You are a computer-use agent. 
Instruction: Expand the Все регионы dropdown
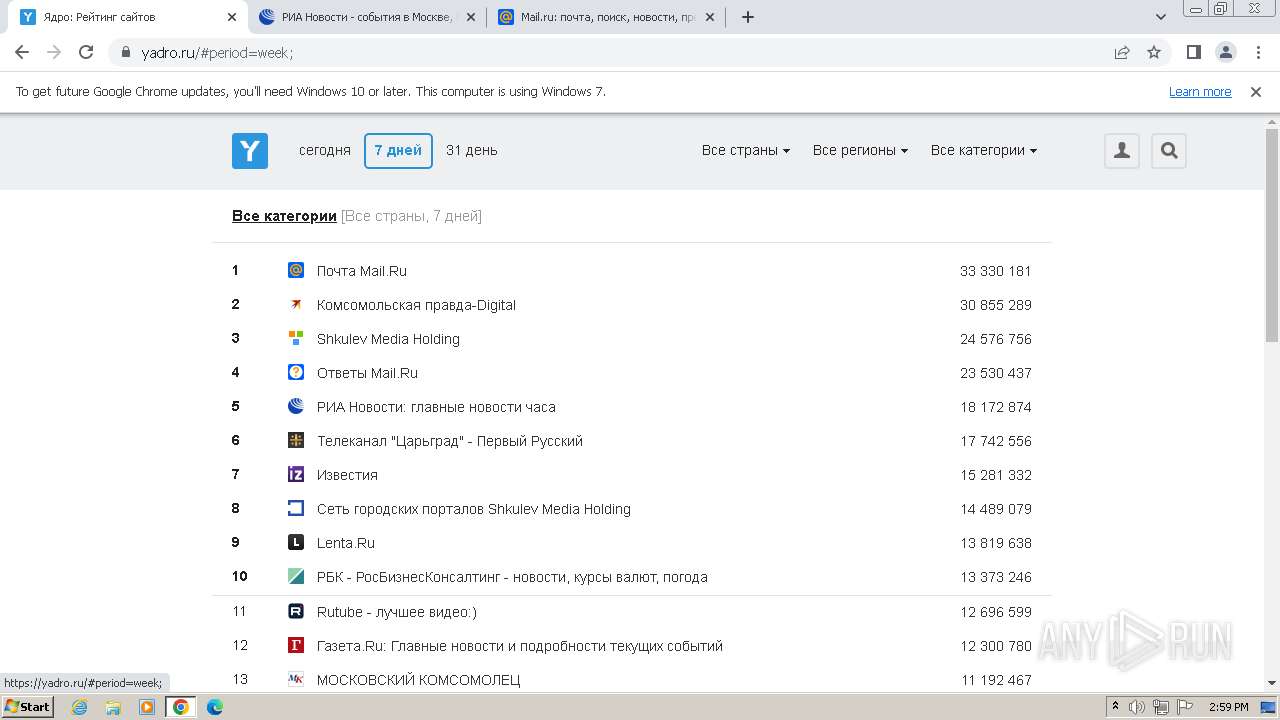[860, 150]
